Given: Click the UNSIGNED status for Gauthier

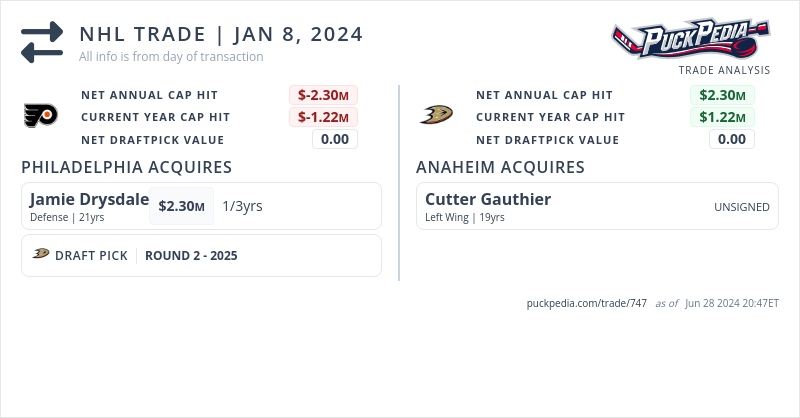Looking at the screenshot, I should pyautogui.click(x=741, y=207).
